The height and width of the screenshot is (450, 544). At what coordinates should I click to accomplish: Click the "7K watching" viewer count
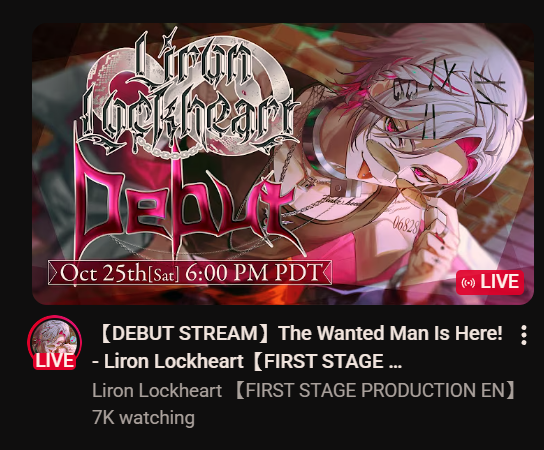pos(143,417)
